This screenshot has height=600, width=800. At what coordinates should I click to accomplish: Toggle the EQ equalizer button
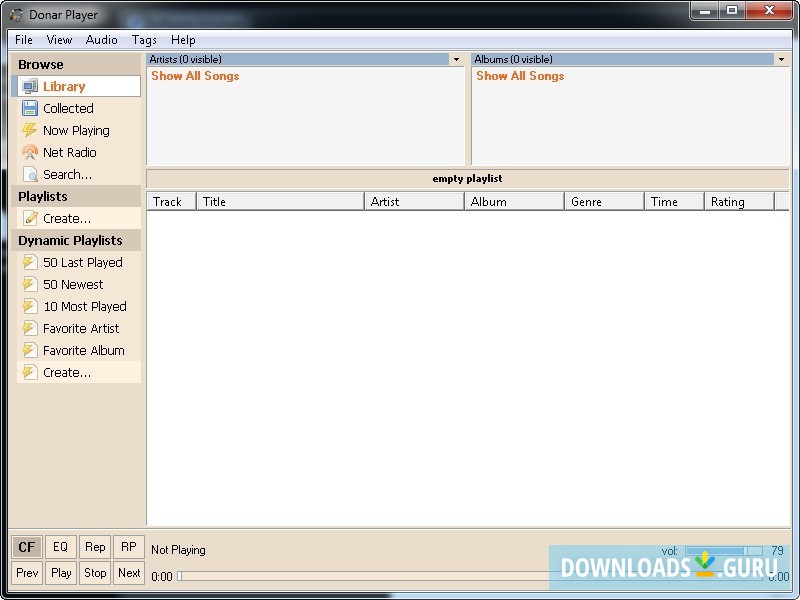tap(60, 547)
